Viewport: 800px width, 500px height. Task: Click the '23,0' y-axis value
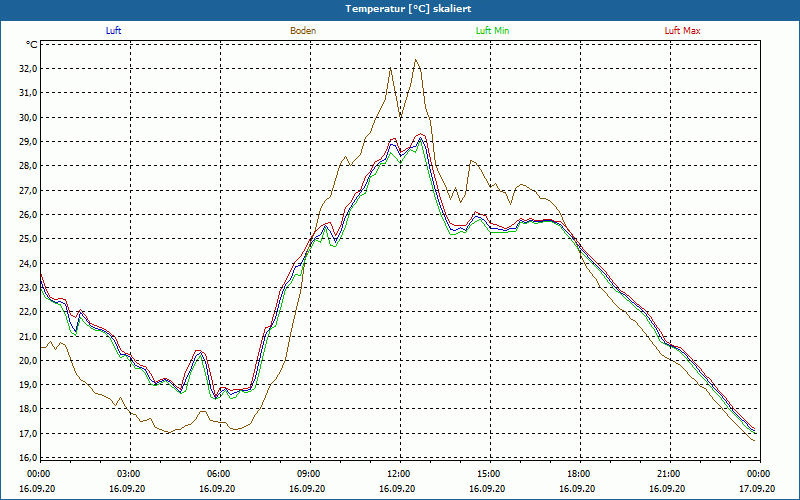pos(29,287)
